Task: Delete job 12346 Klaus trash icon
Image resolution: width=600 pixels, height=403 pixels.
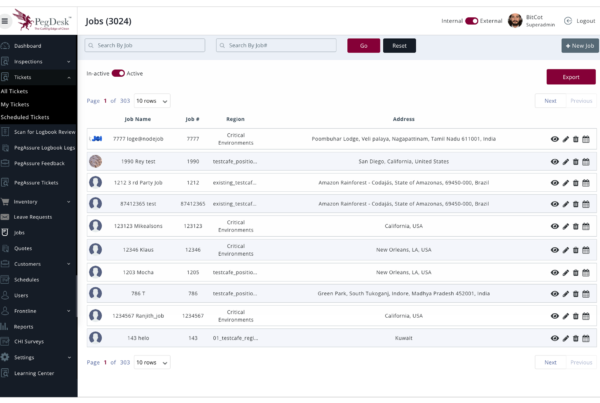Action: (576, 250)
